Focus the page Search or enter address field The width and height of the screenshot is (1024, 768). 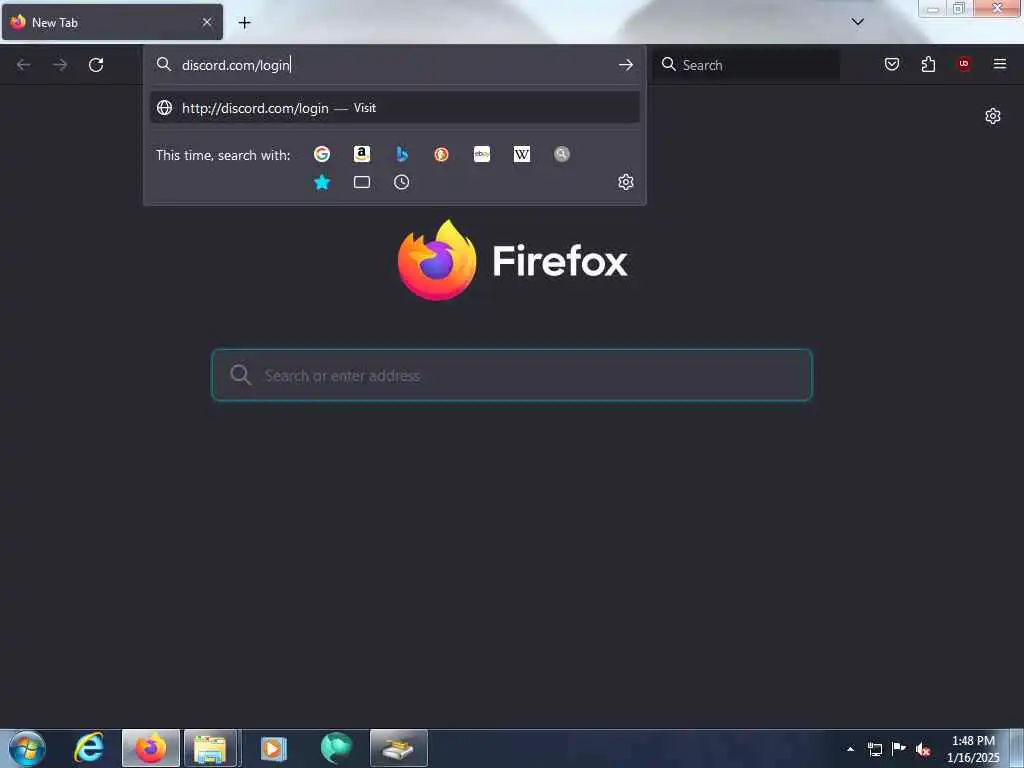[x=512, y=376]
